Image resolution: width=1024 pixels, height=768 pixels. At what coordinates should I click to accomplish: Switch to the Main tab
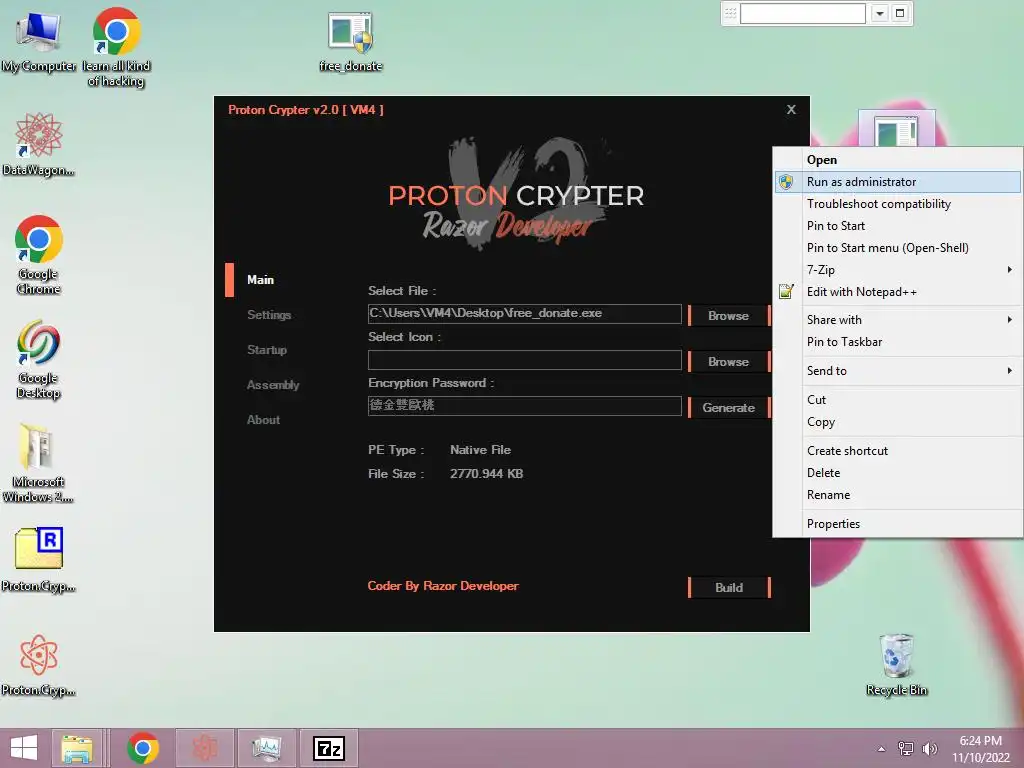(261, 280)
